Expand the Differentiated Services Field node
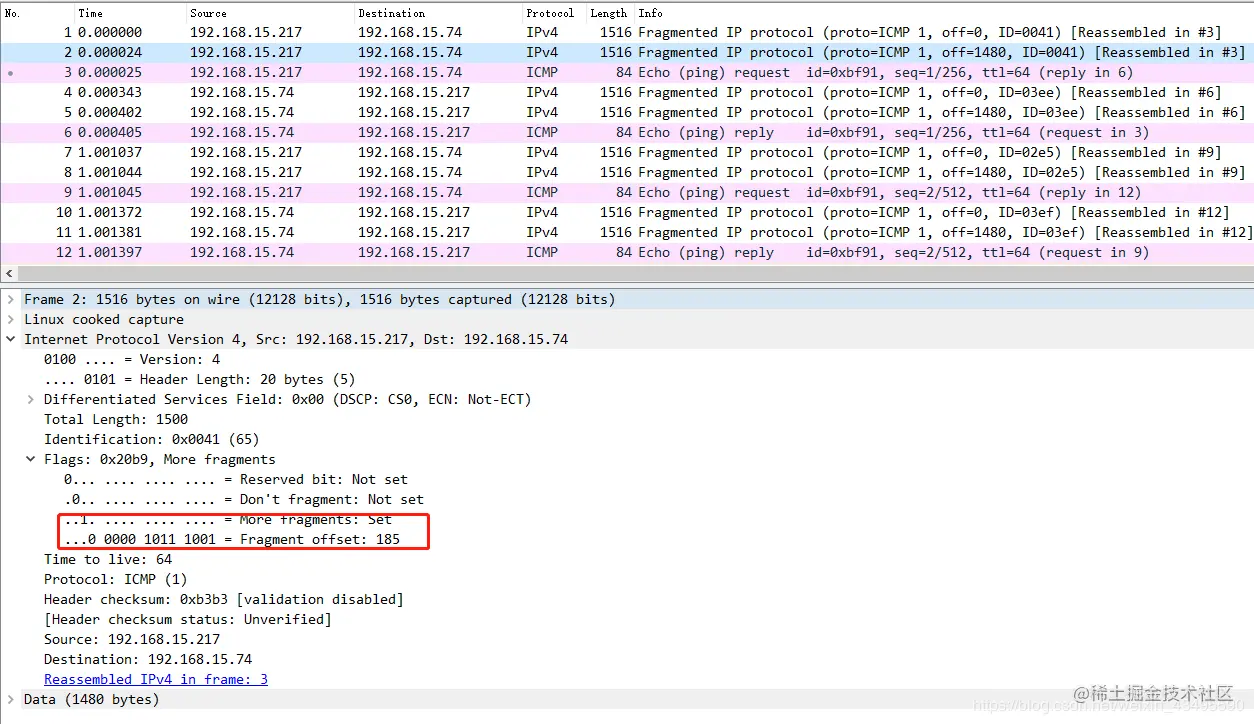 (31, 399)
